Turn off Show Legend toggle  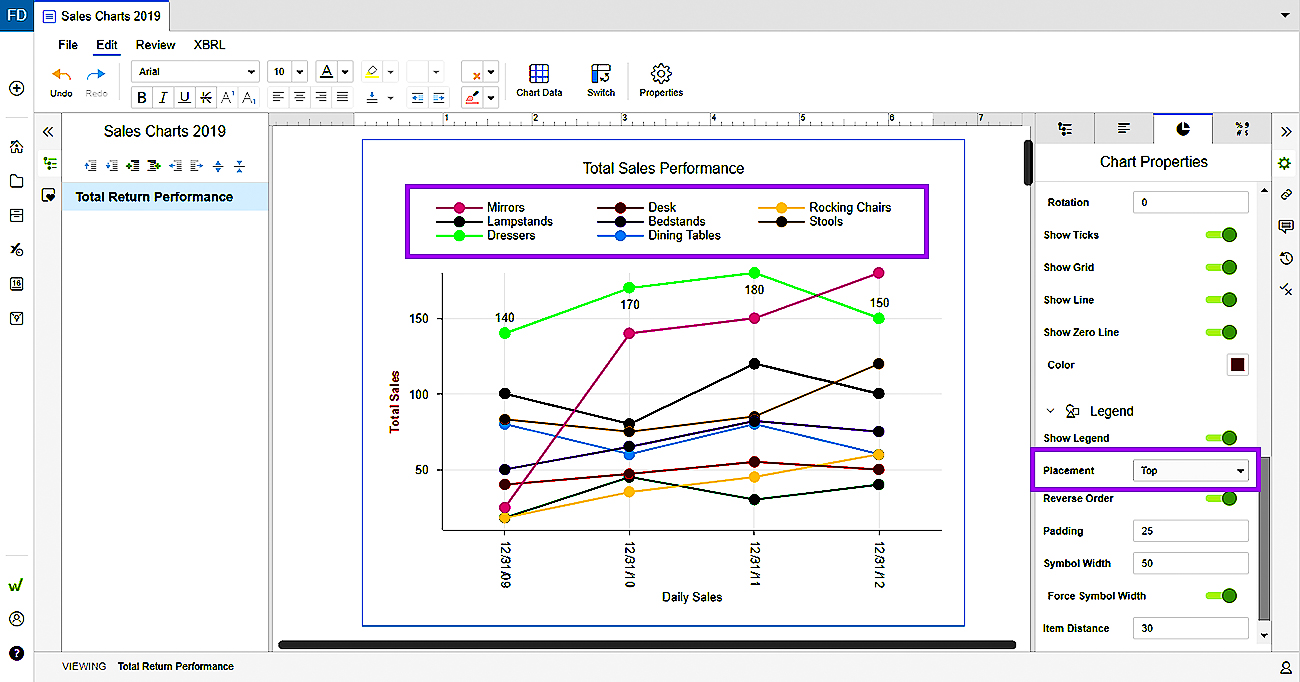1221,438
